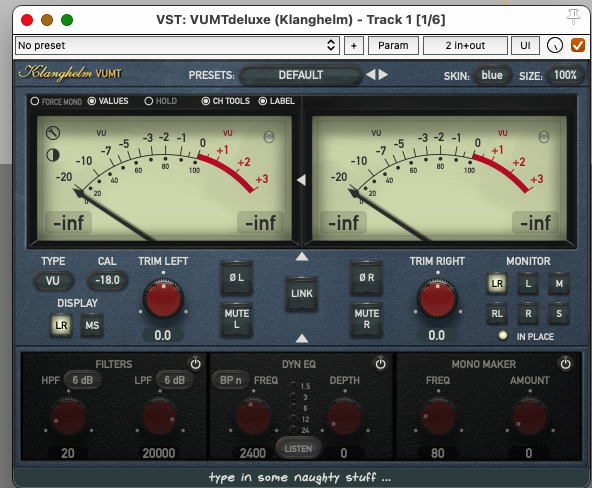Select M in the MONITOR section
Image resolution: width=592 pixels, height=488 pixels.
pos(559,283)
